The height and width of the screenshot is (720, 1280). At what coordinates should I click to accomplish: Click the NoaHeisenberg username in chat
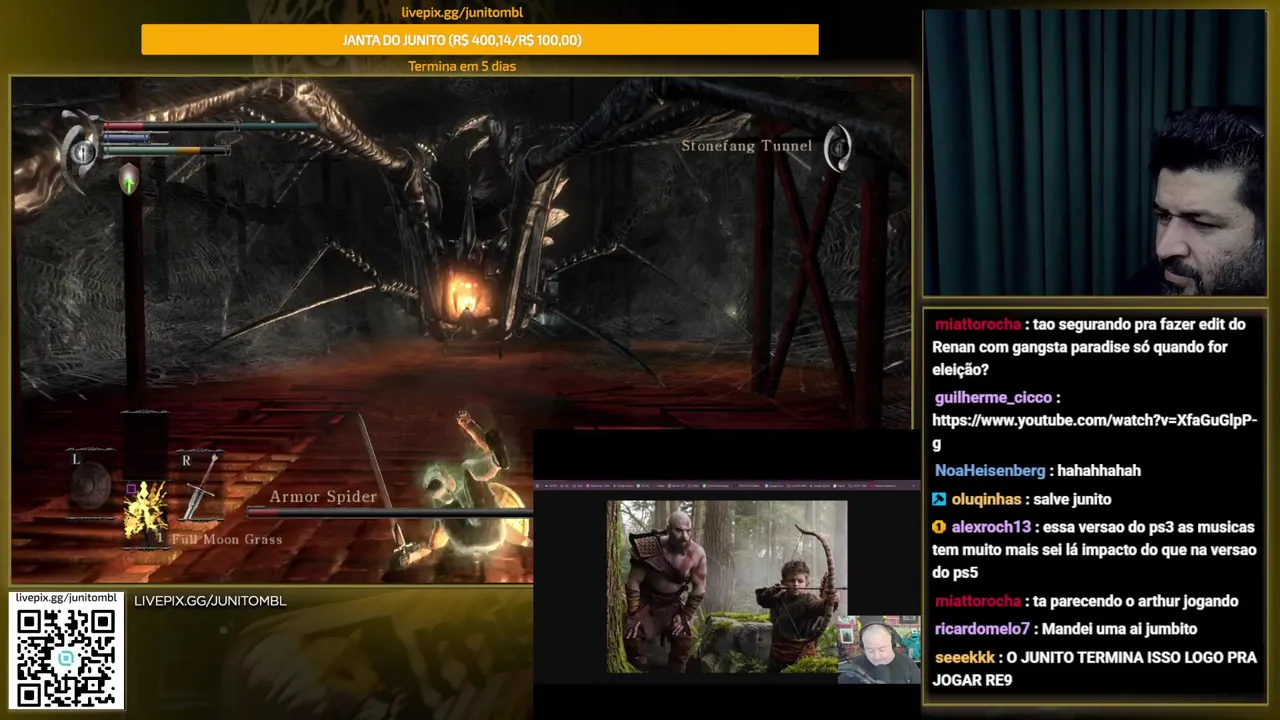tap(990, 470)
